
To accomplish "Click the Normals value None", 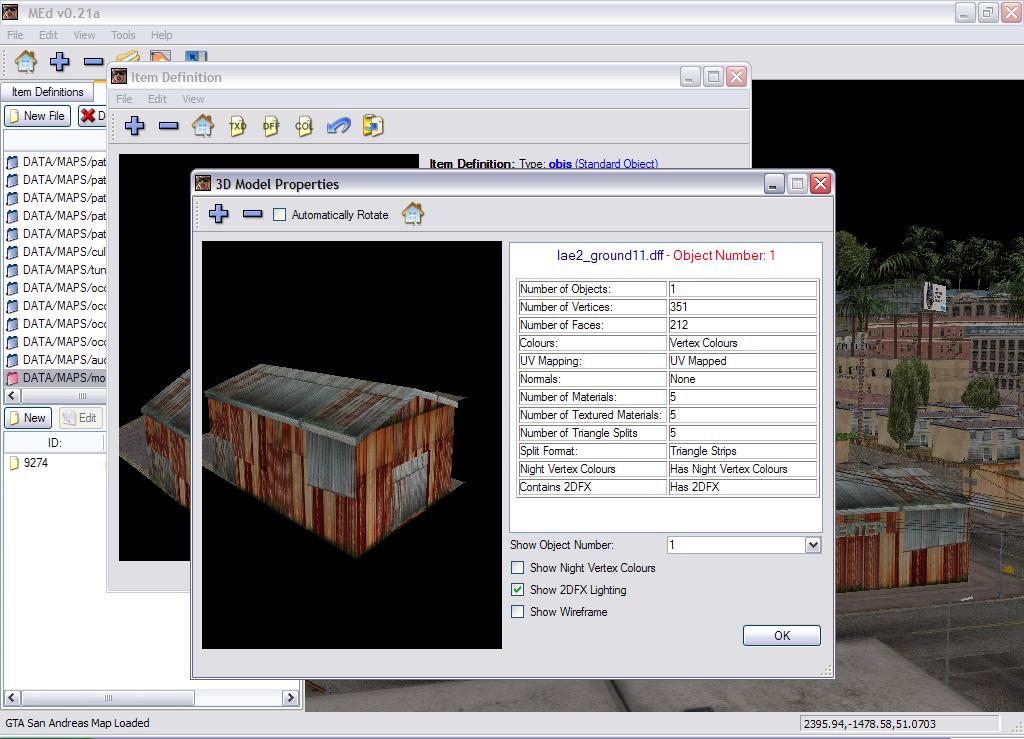I will pos(743,379).
